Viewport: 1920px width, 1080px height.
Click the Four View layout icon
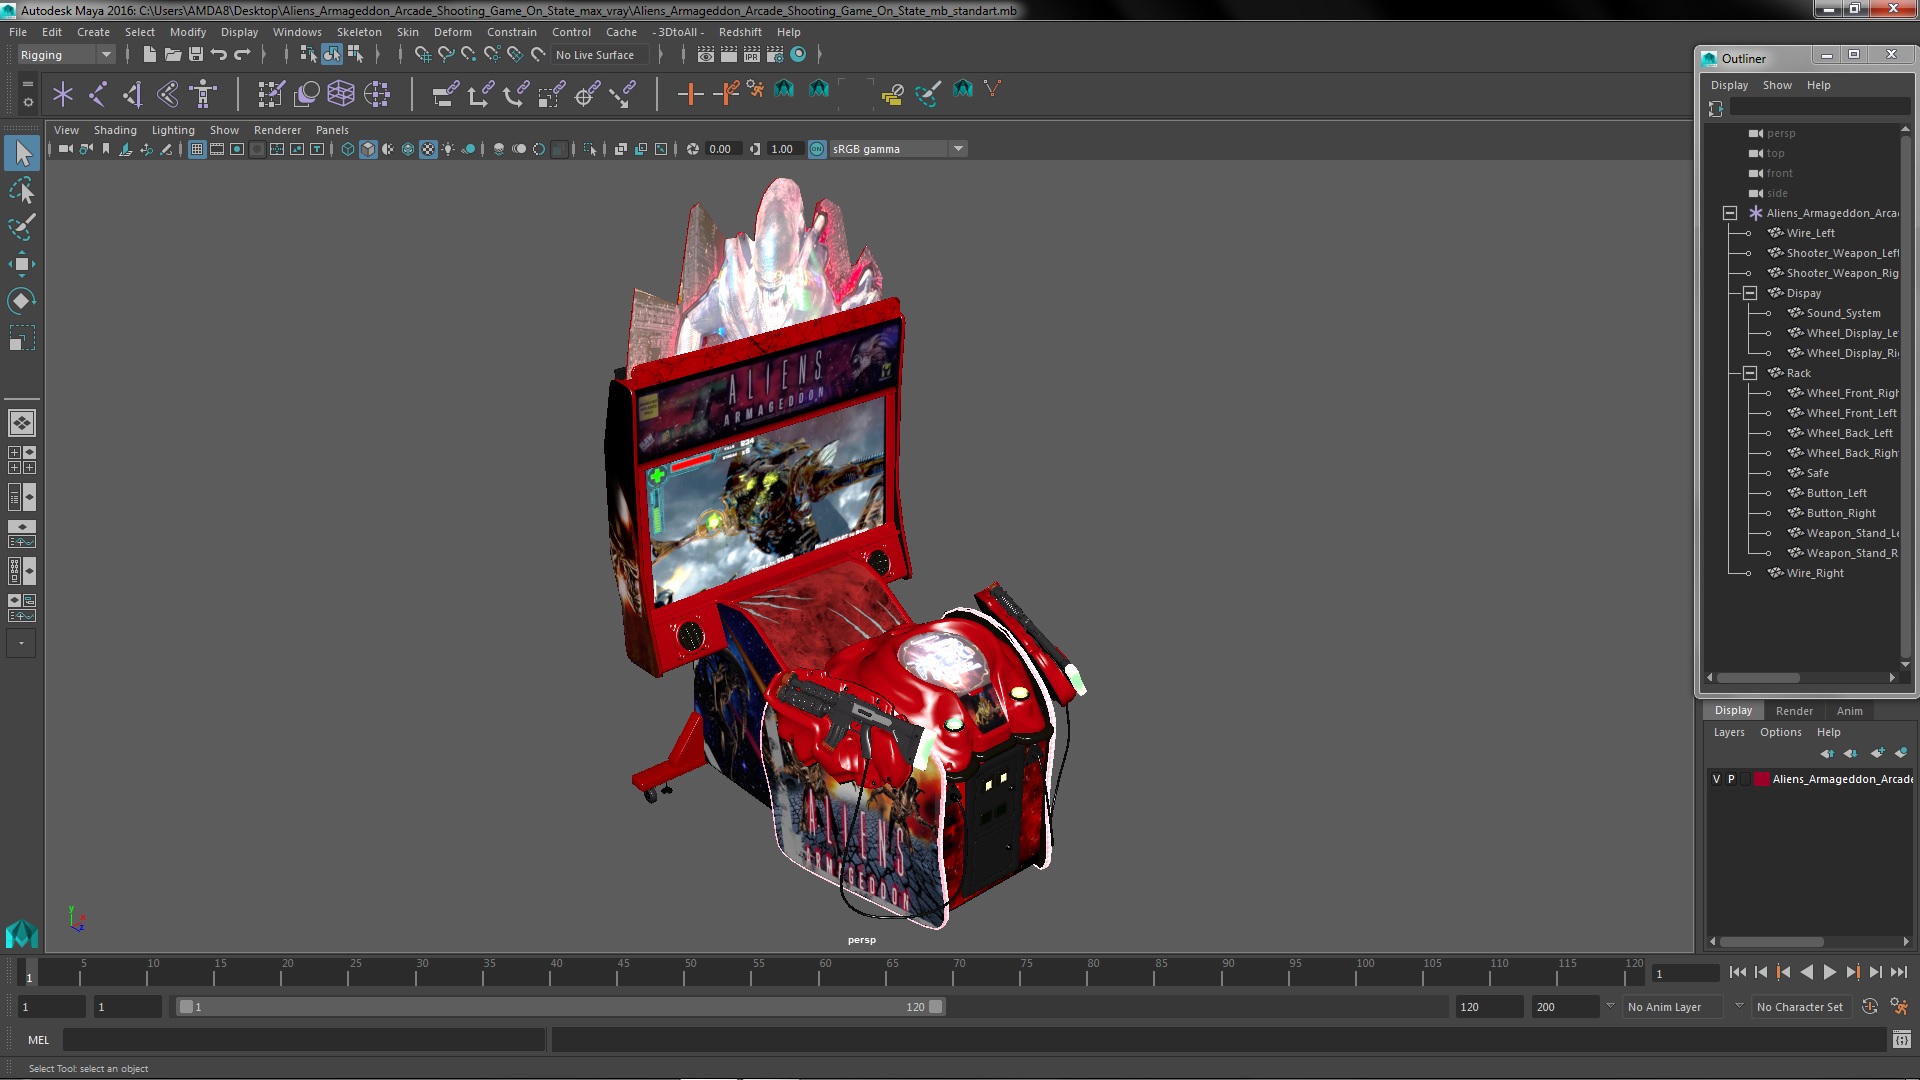pyautogui.click(x=22, y=460)
